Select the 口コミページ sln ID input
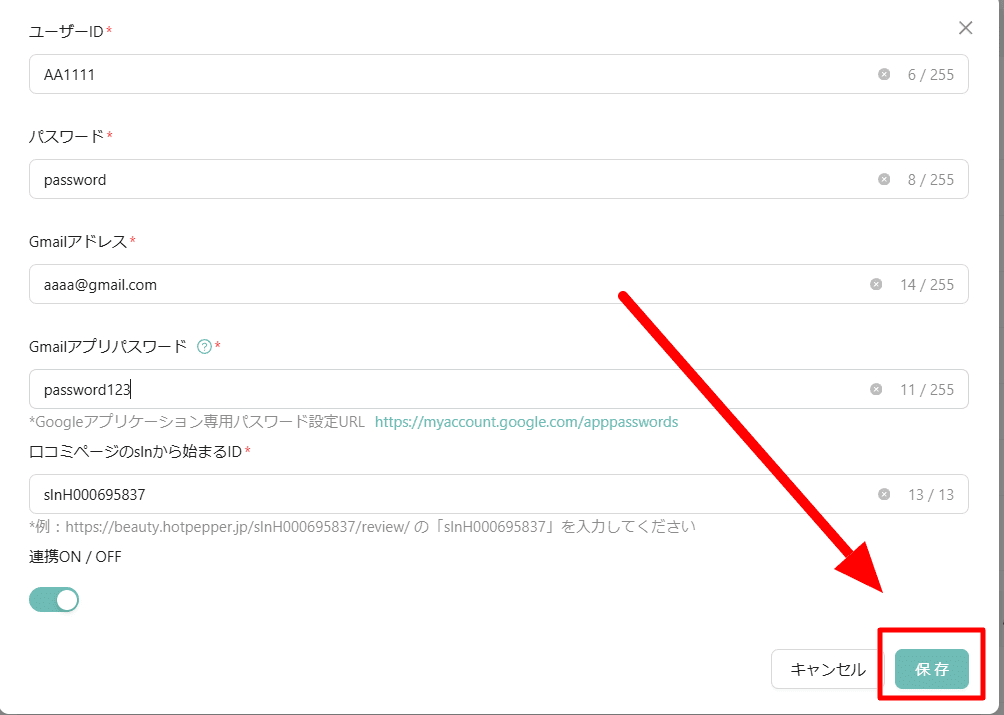The height and width of the screenshot is (715, 1004). [450, 494]
